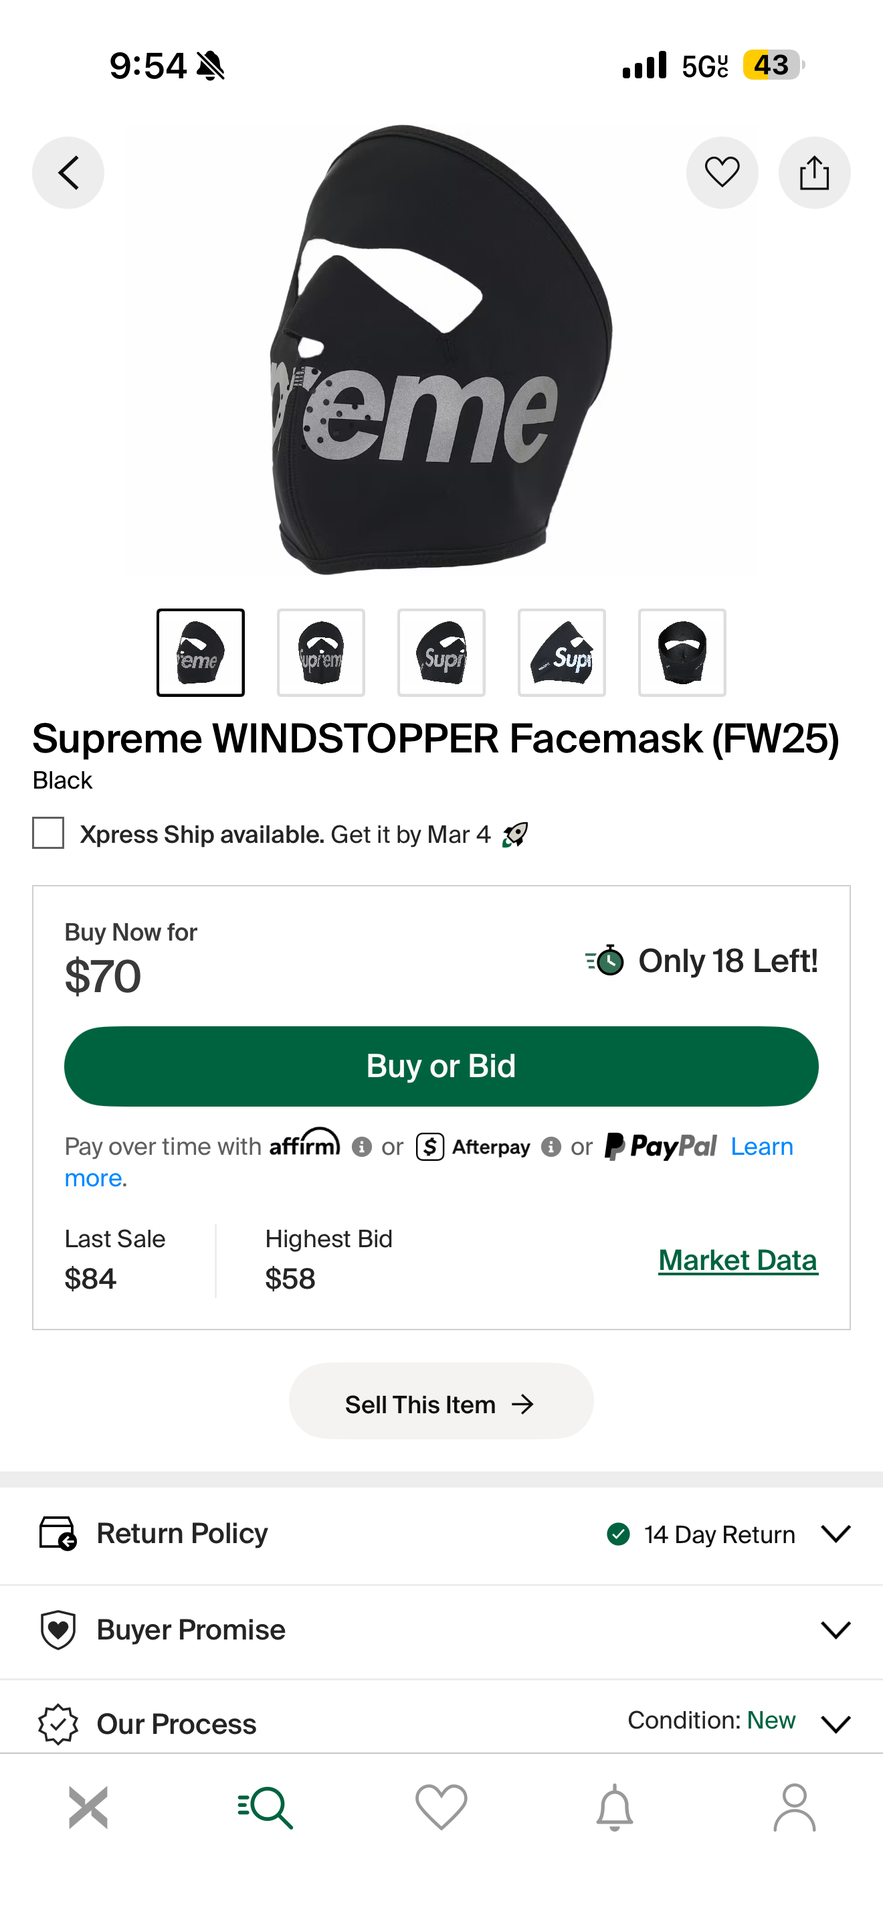
Task: Expand the Our Process section
Action: tap(836, 1723)
